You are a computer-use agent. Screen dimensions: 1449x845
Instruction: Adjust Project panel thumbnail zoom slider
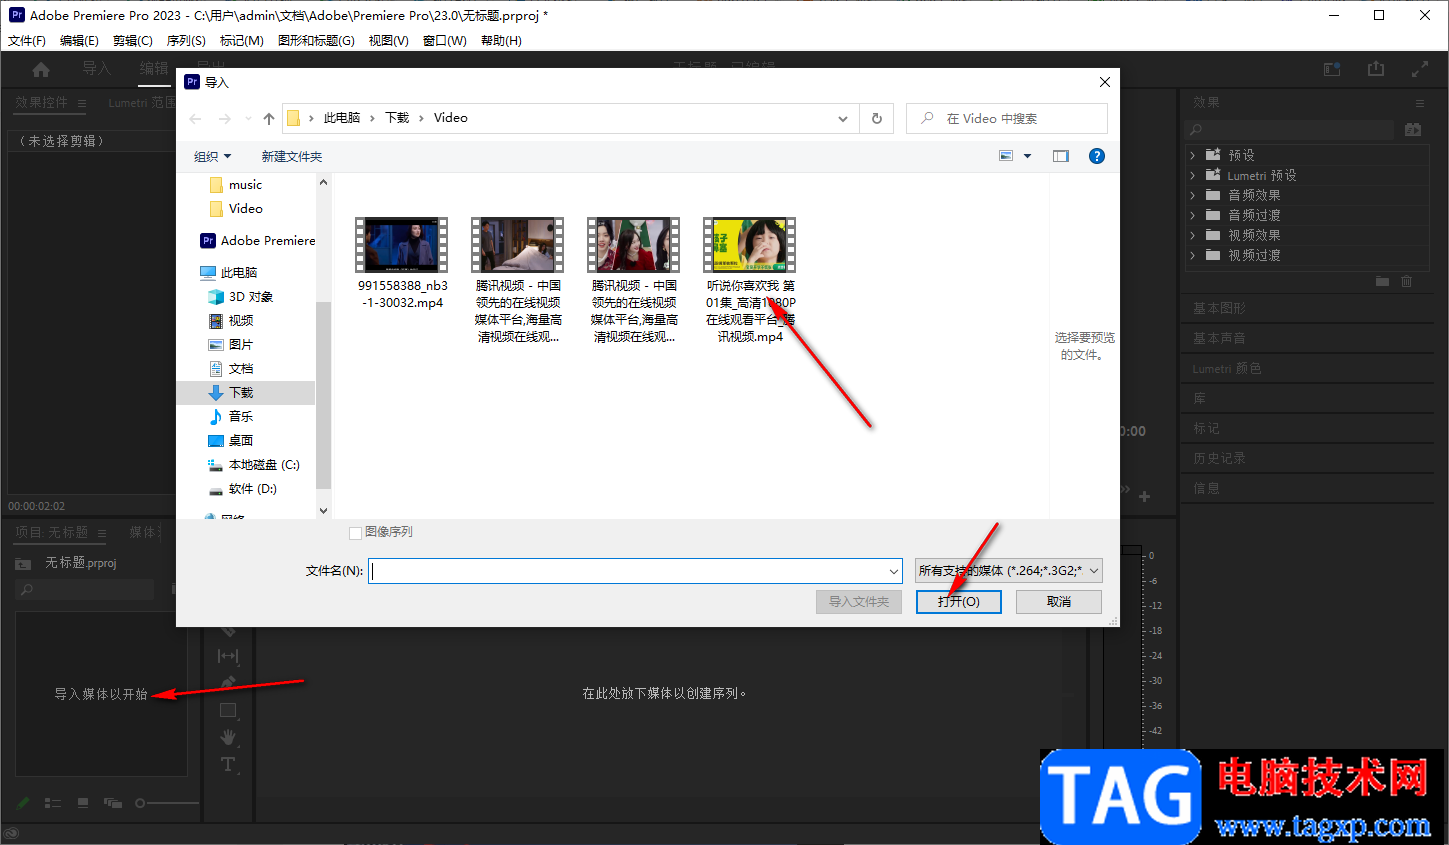point(167,803)
